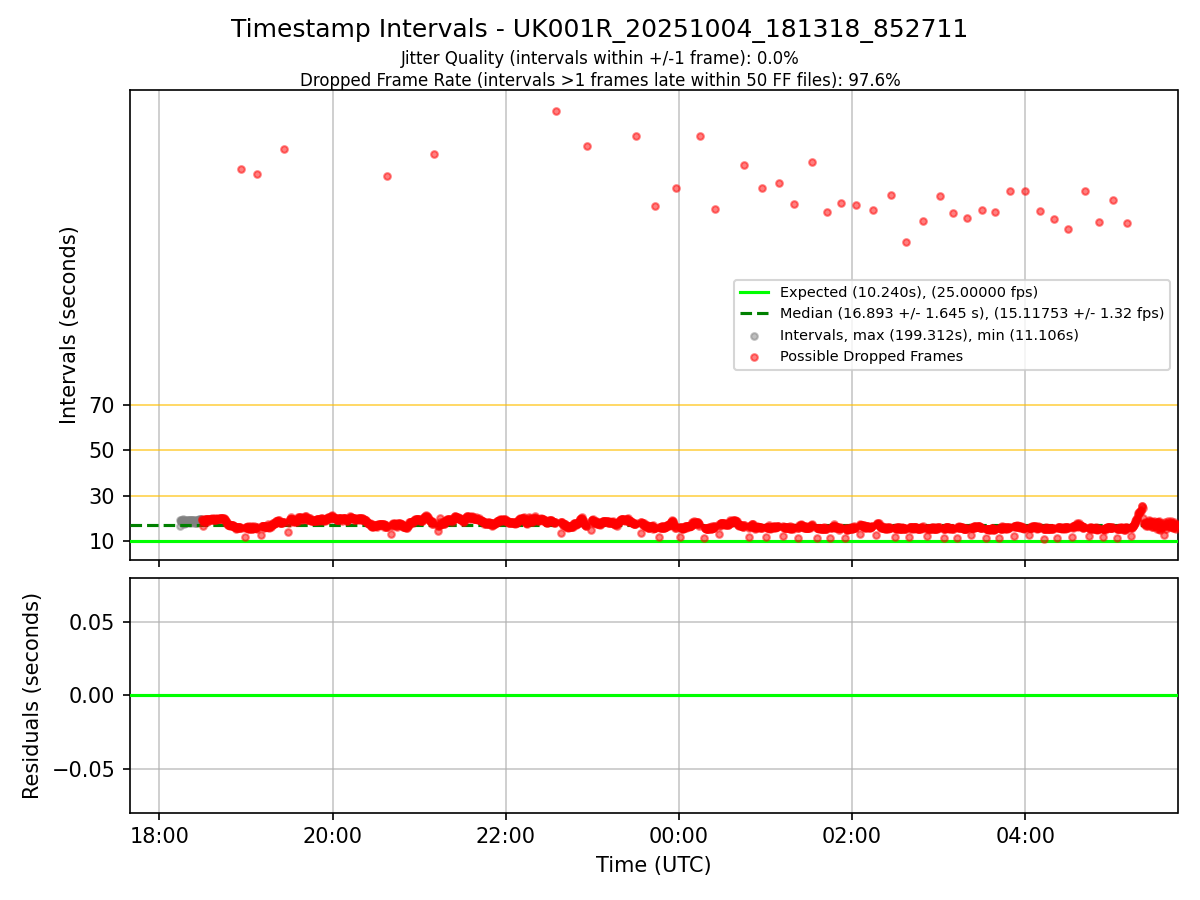Select the solid green Expected legend line
The height and width of the screenshot is (900, 1200).
[x=754, y=293]
